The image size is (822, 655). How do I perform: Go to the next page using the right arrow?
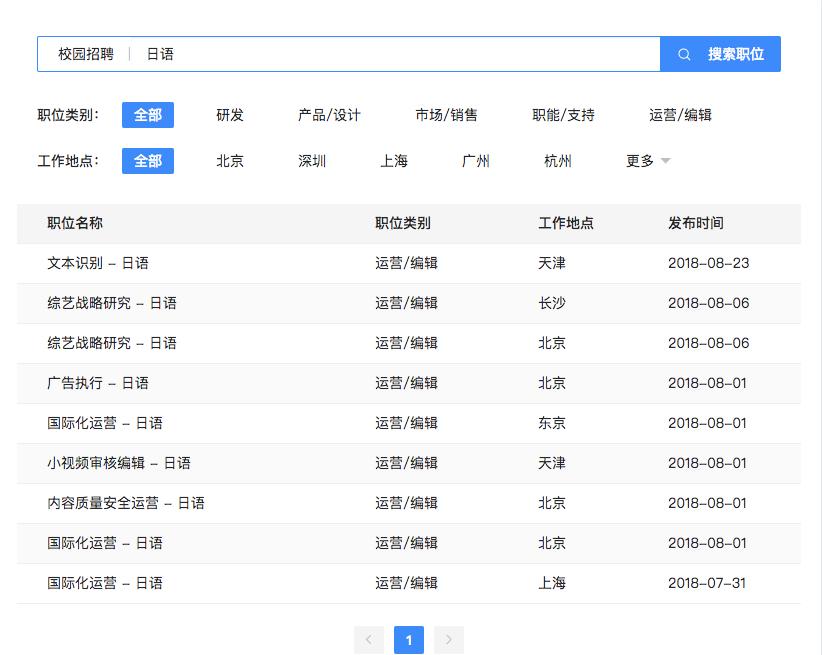pyautogui.click(x=449, y=639)
